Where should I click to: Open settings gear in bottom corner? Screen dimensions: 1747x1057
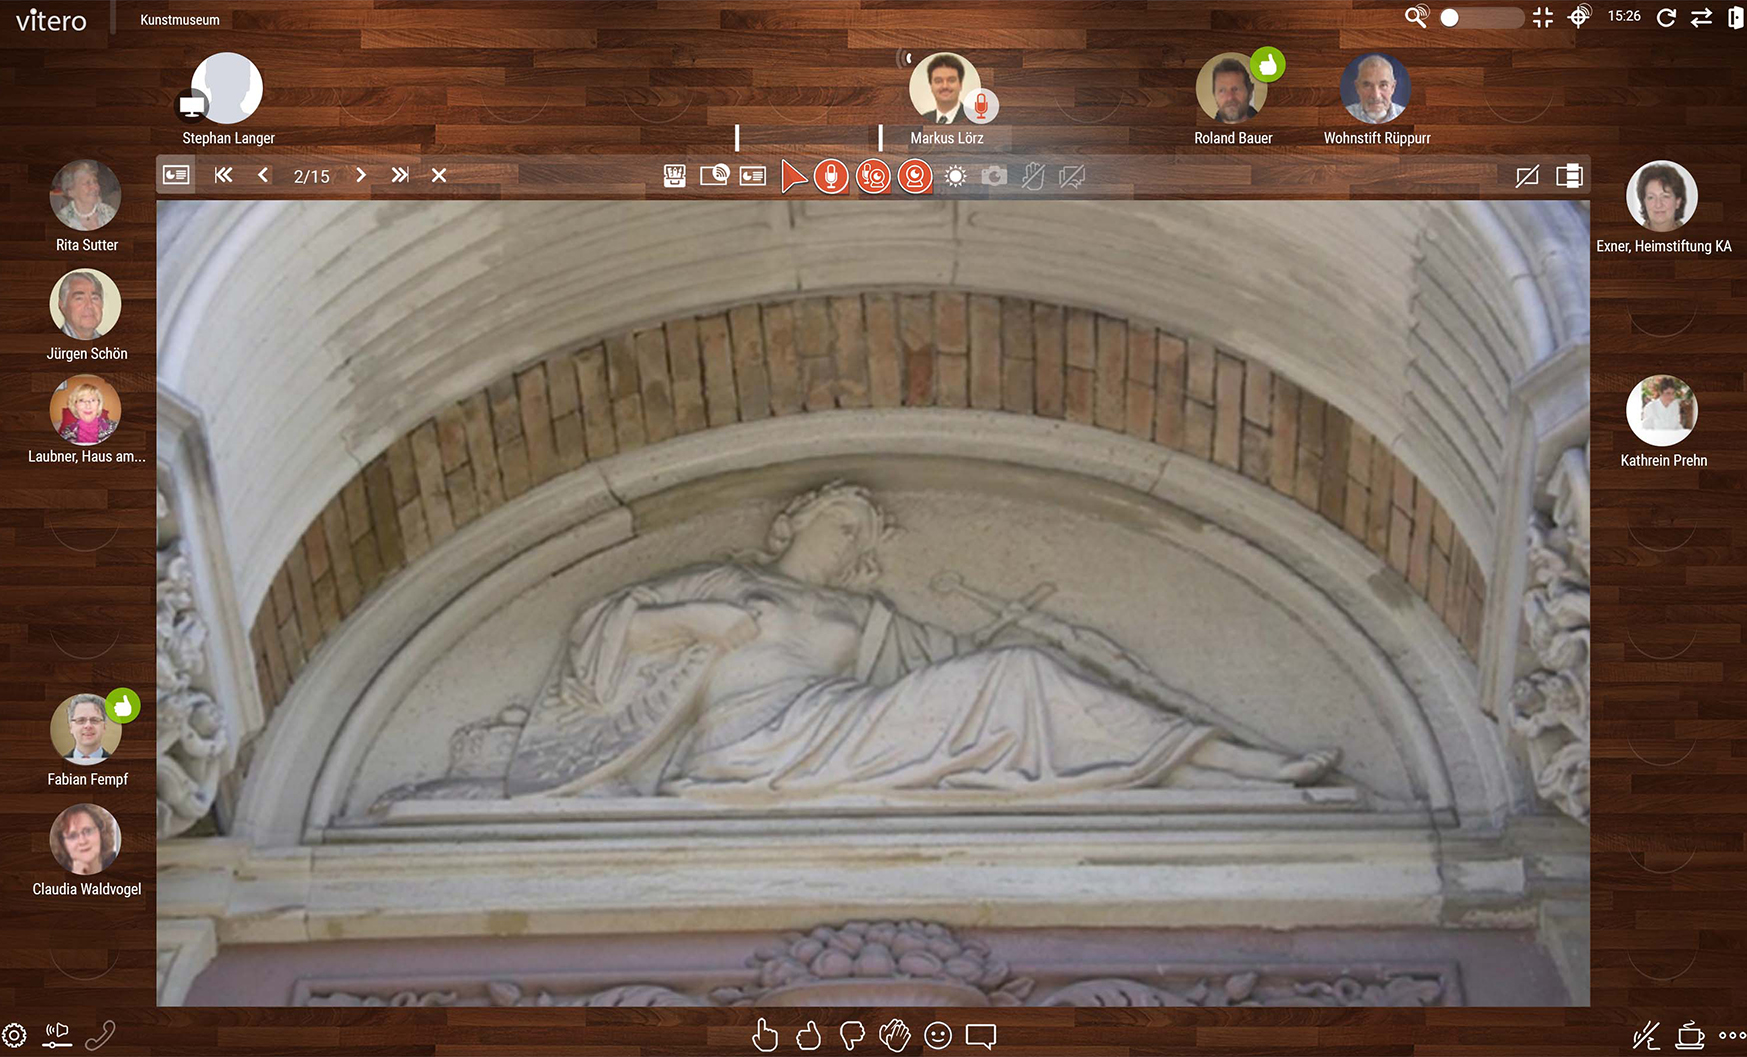coord(14,1035)
